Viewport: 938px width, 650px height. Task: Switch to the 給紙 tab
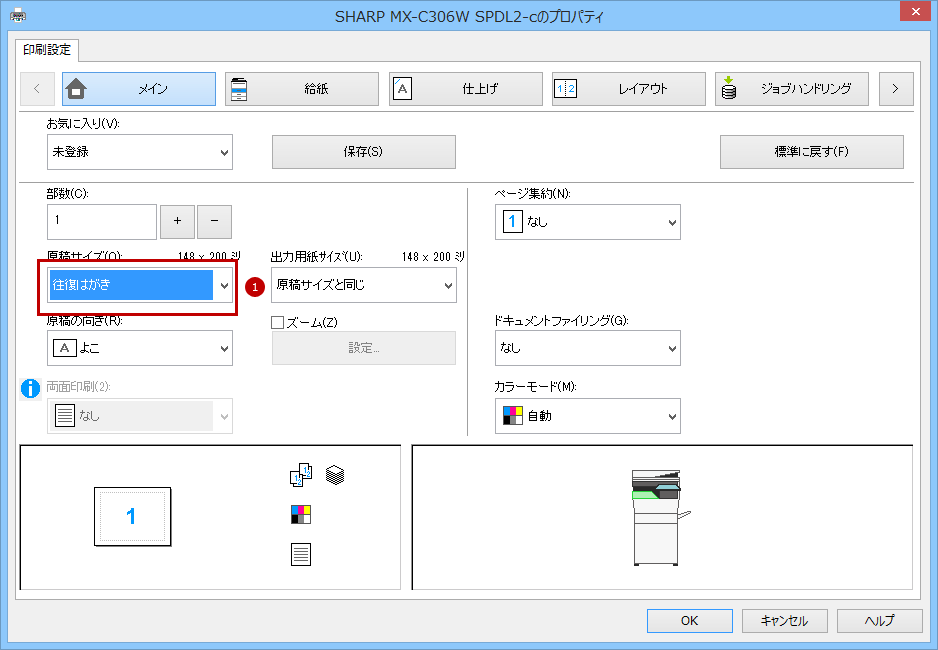pyautogui.click(x=302, y=89)
